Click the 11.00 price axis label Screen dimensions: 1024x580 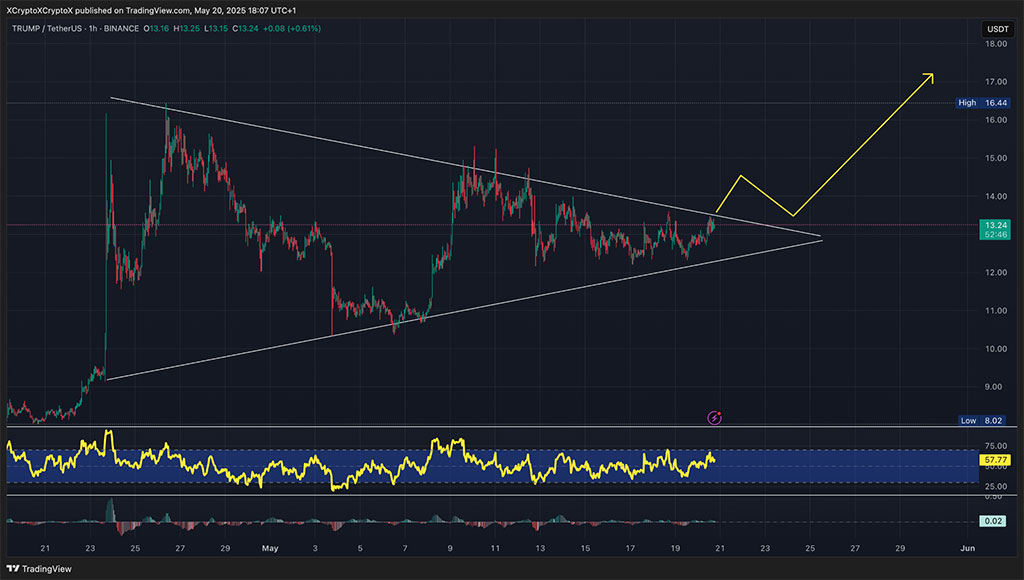[x=996, y=310]
